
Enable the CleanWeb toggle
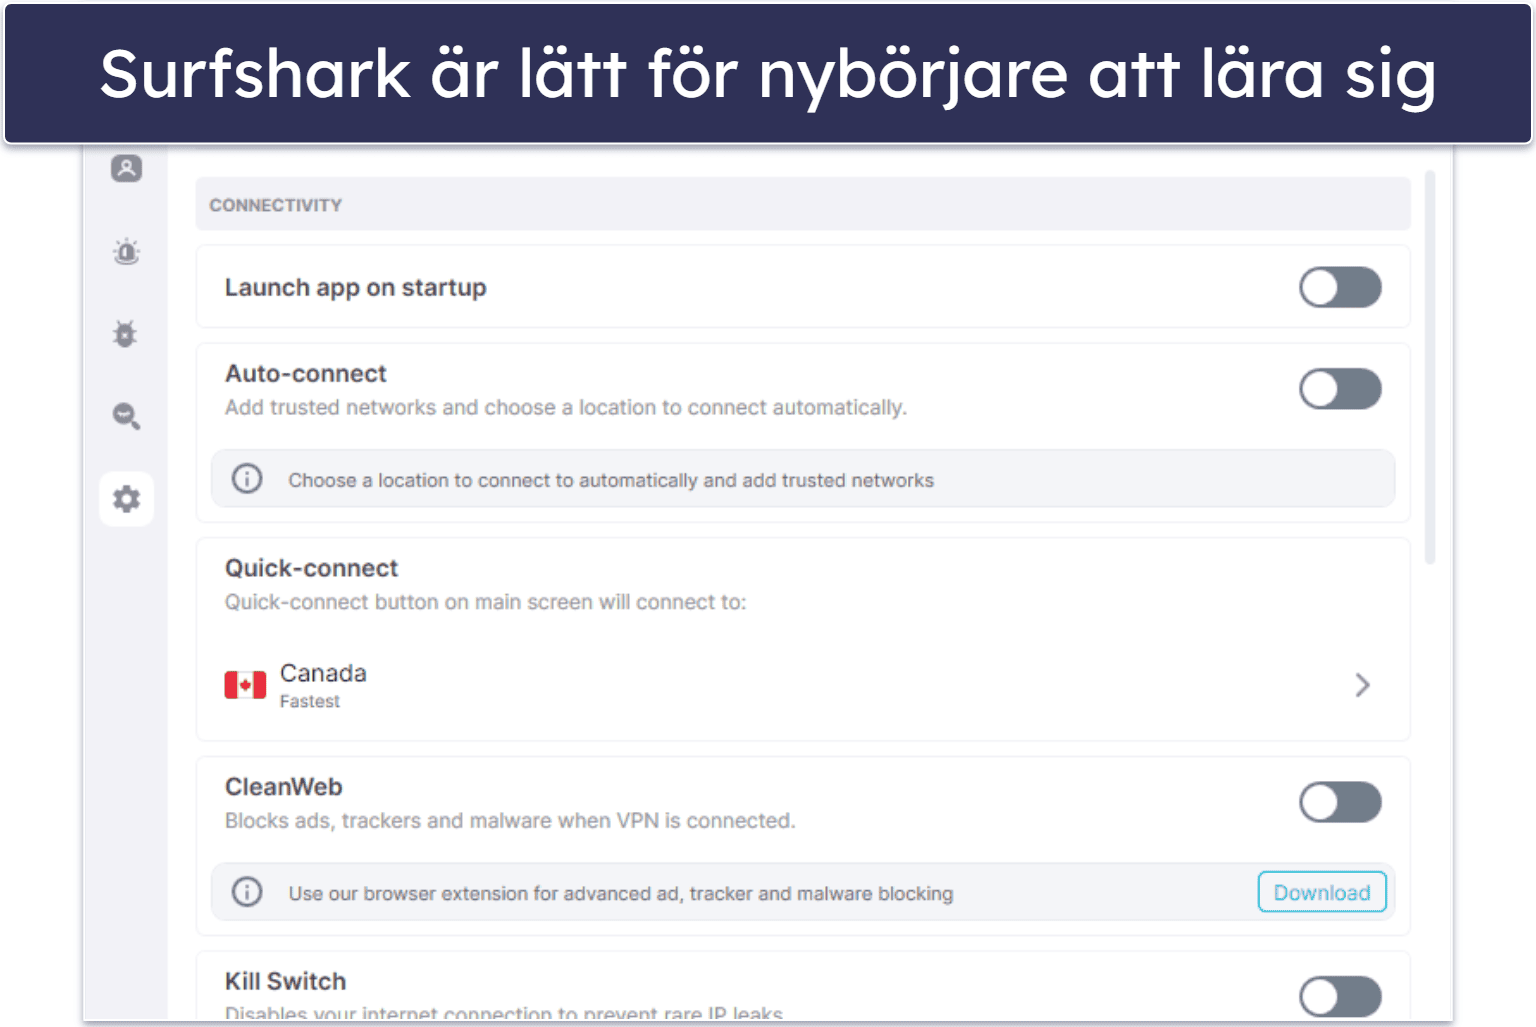[x=1340, y=802]
